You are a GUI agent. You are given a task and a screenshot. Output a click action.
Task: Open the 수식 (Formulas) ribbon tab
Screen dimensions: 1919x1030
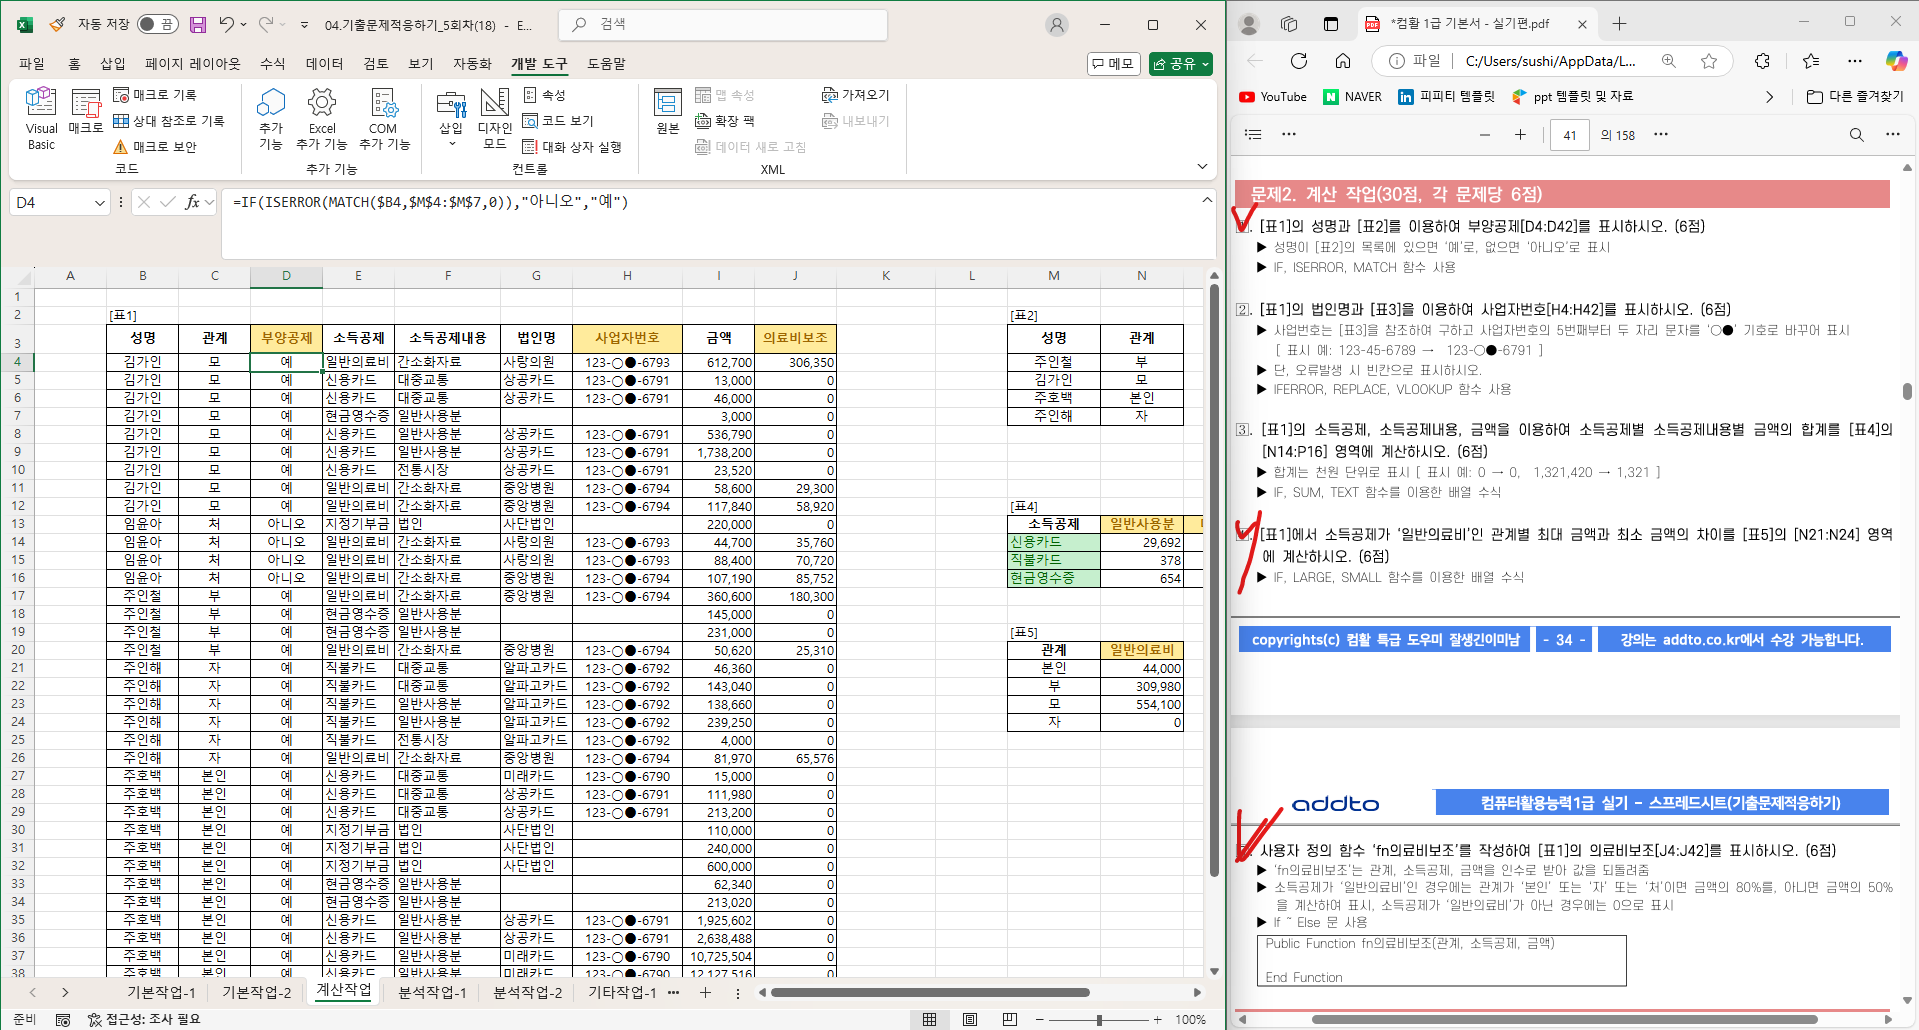tap(272, 64)
